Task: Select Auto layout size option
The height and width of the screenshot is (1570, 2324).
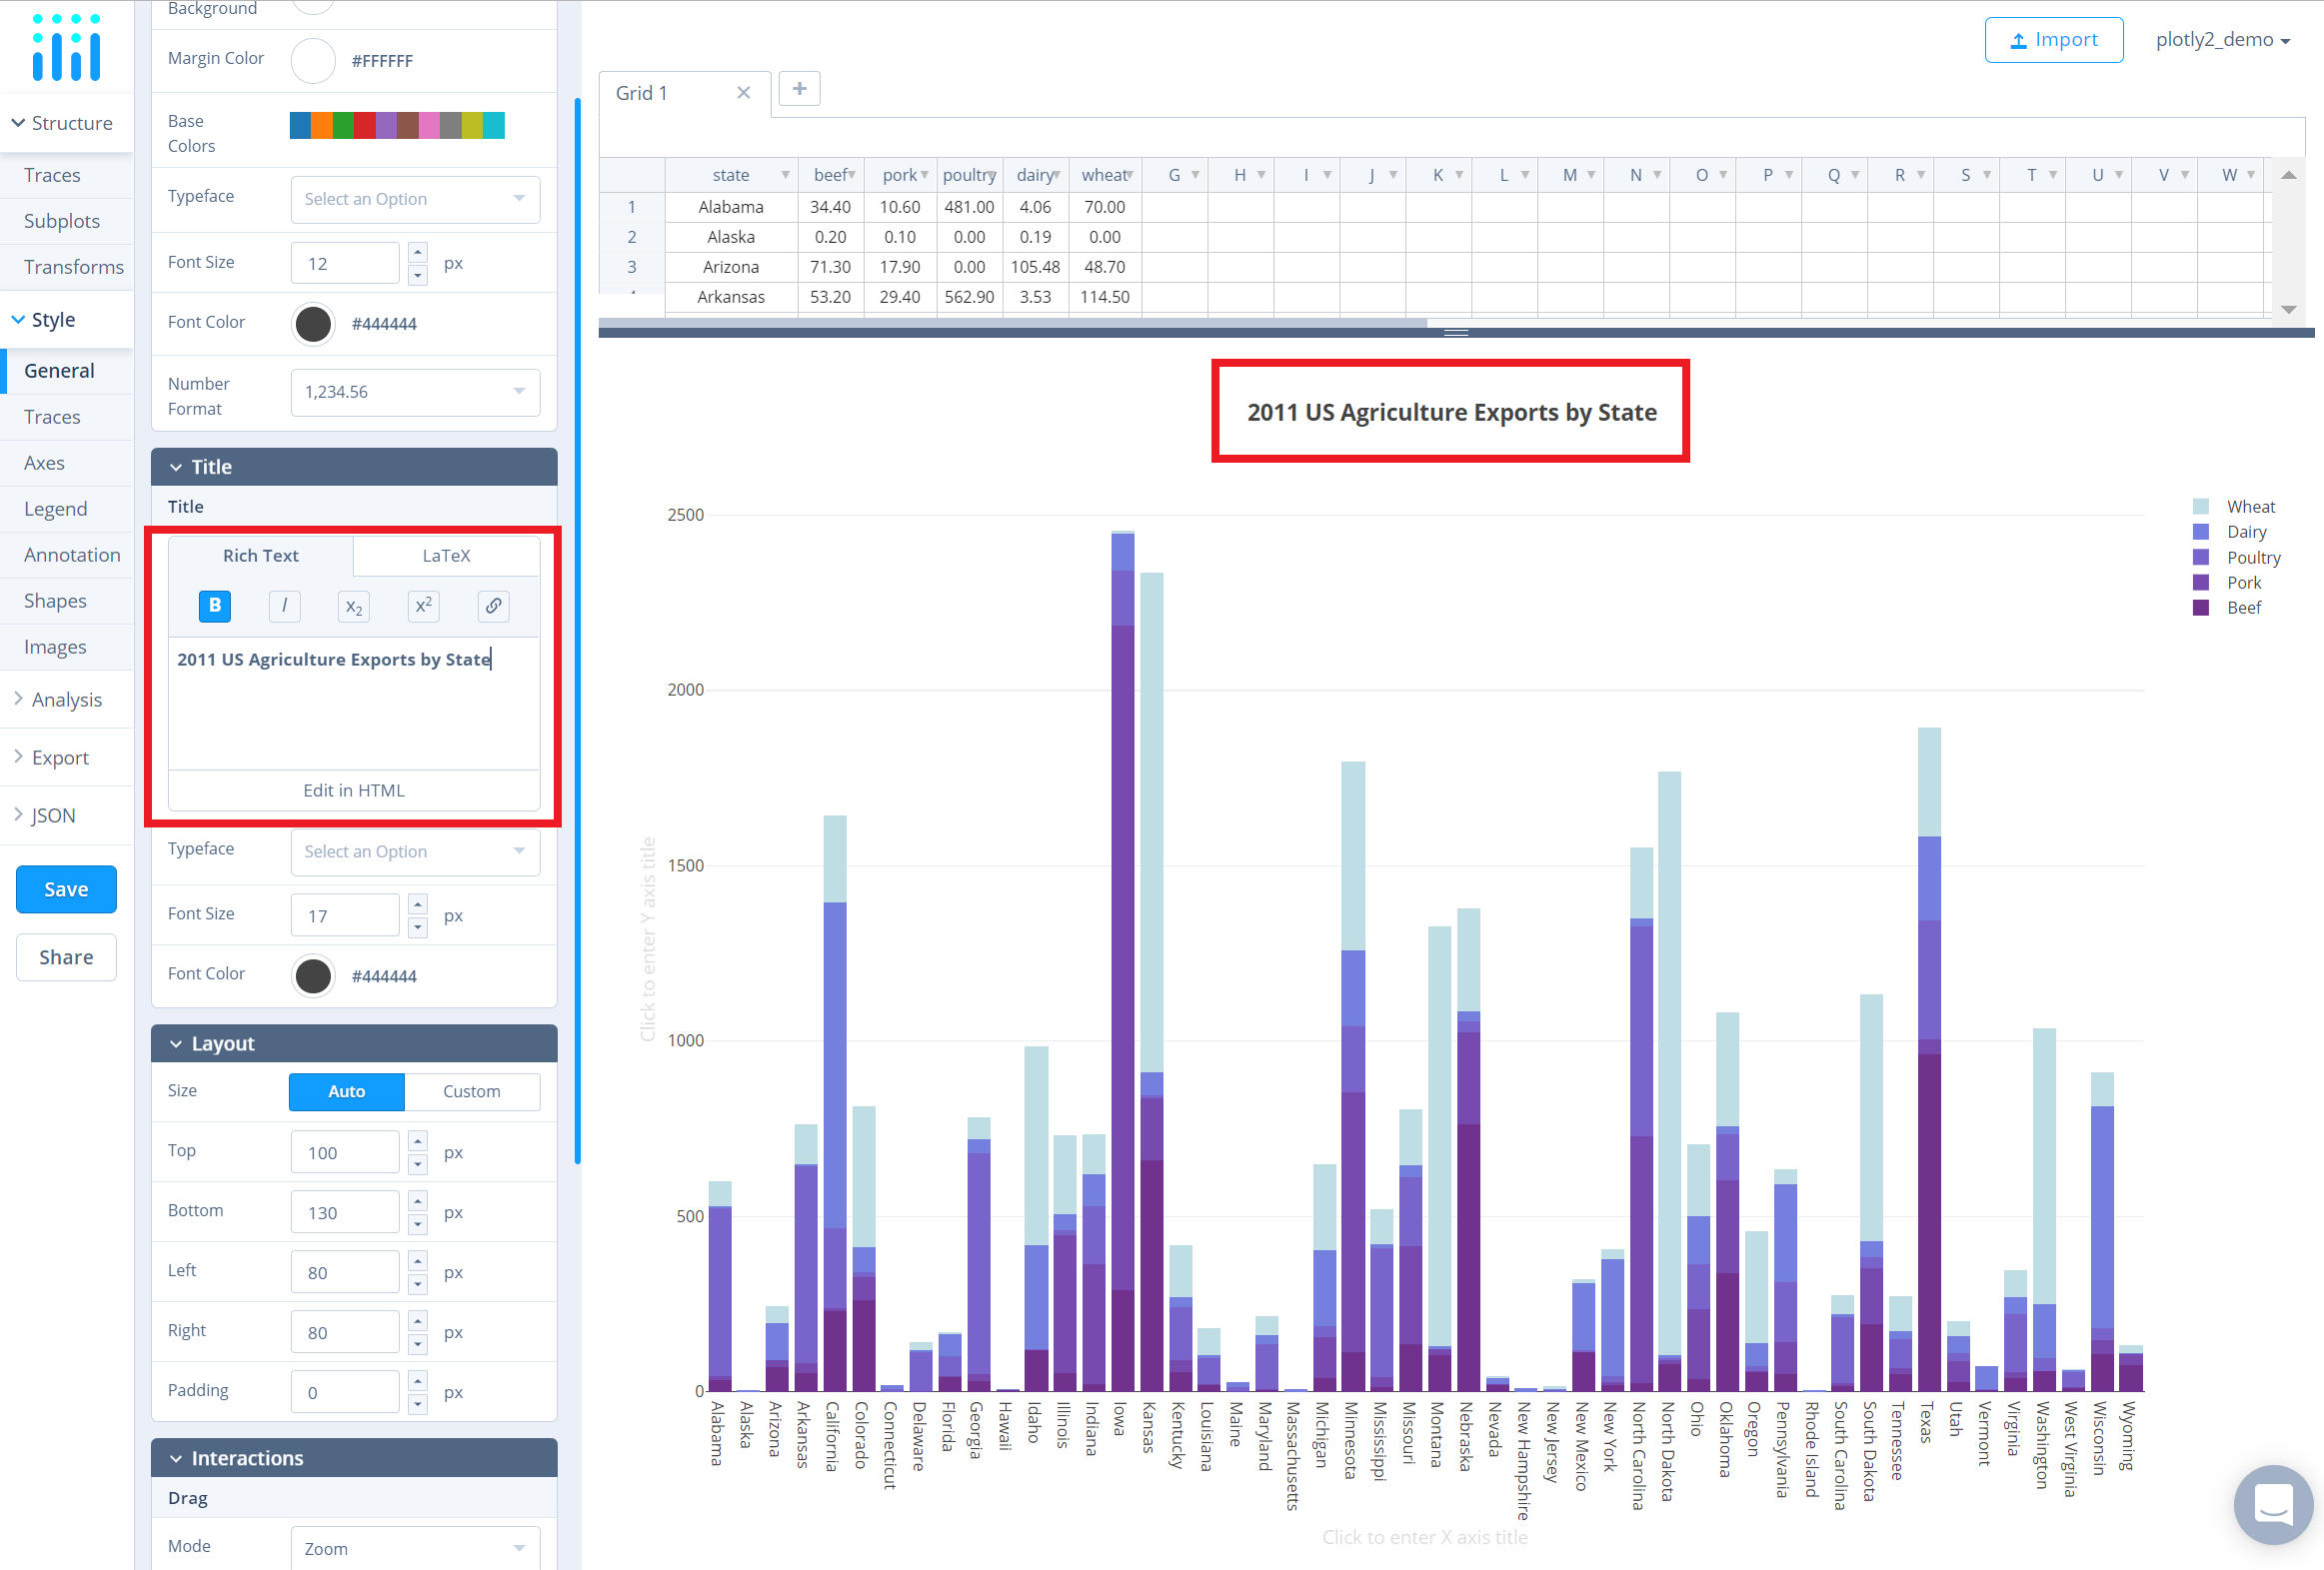Action: tap(346, 1091)
